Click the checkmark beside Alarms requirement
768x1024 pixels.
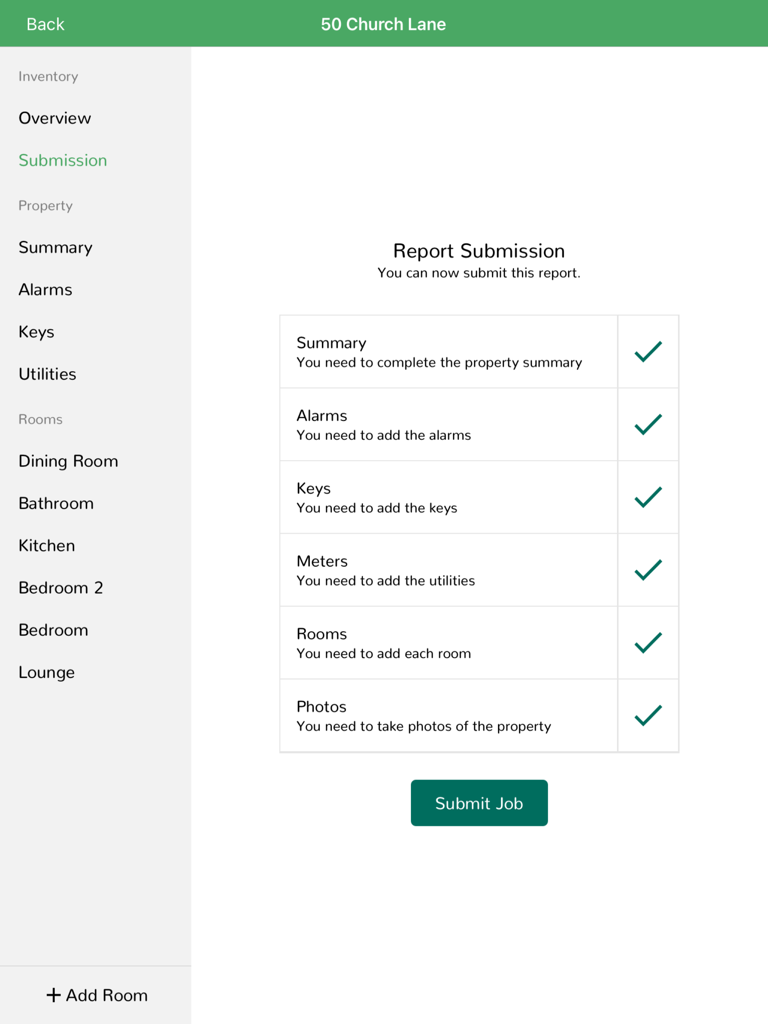(647, 424)
